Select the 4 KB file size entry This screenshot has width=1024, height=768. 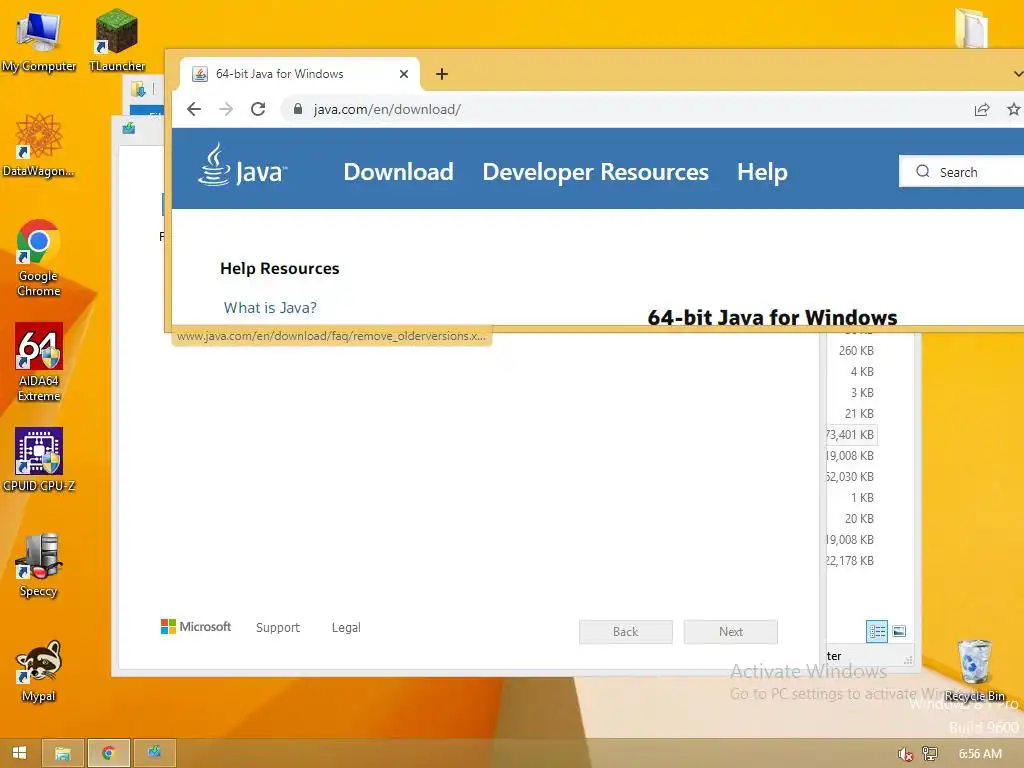coord(862,372)
